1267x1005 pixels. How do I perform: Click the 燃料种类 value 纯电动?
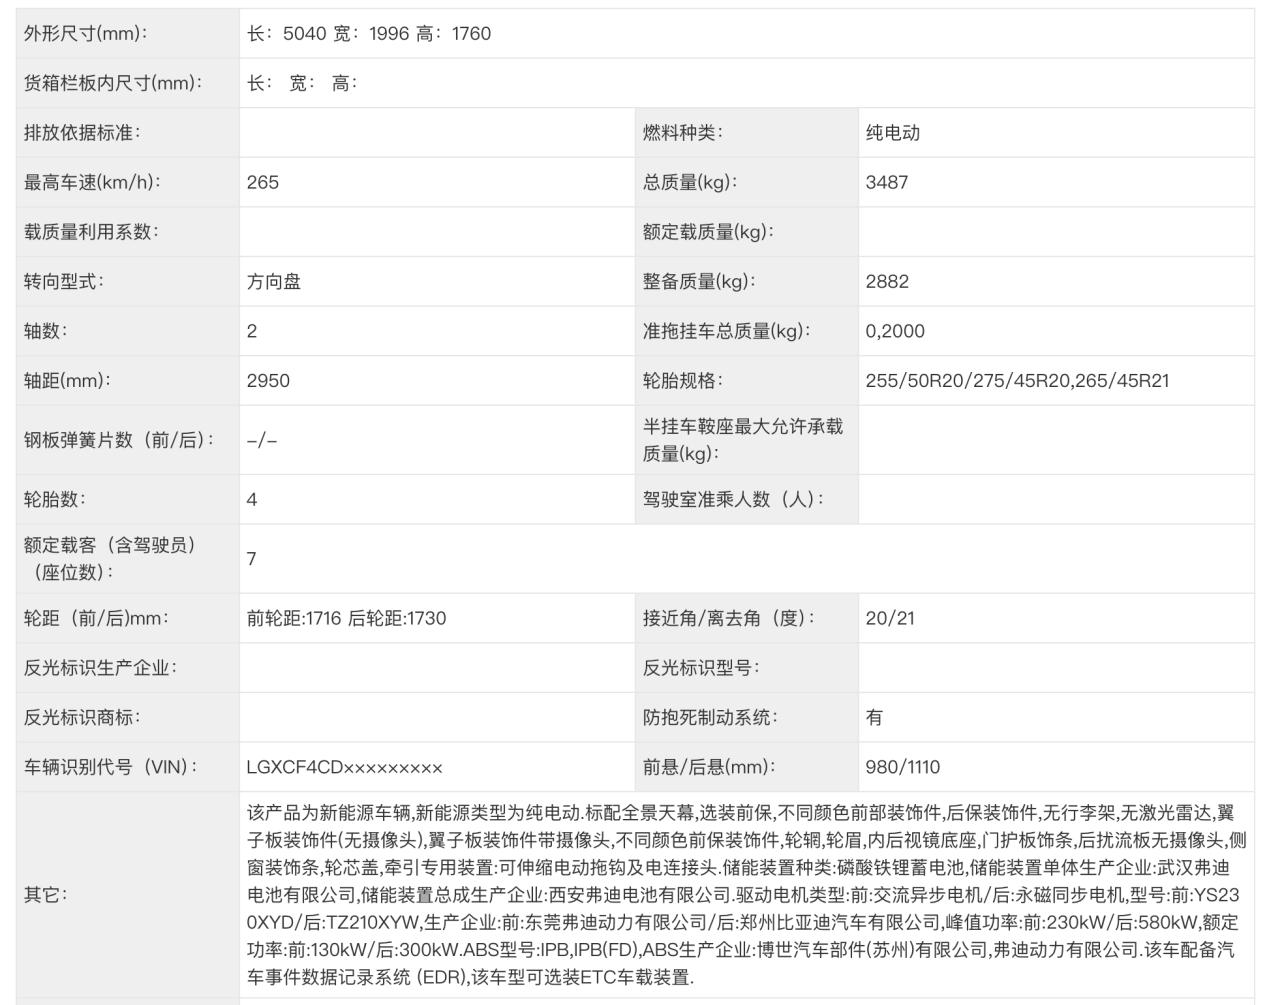point(892,133)
